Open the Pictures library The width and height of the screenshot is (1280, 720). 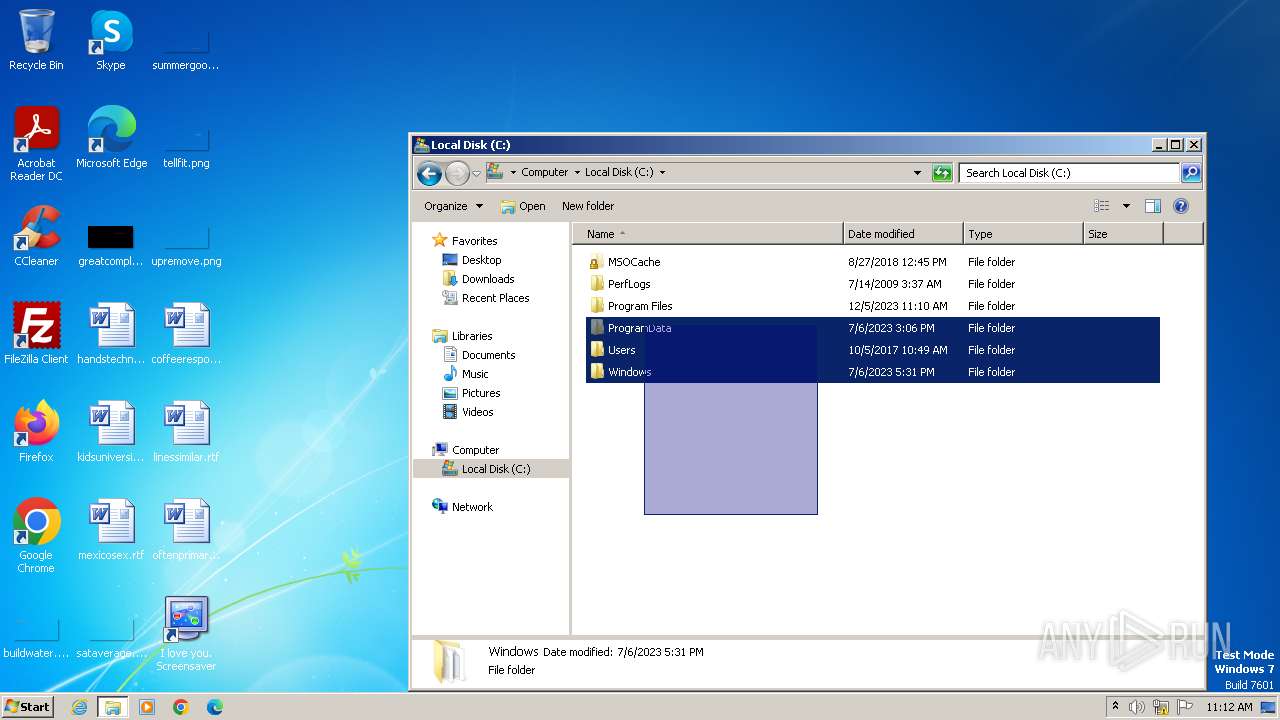click(480, 393)
